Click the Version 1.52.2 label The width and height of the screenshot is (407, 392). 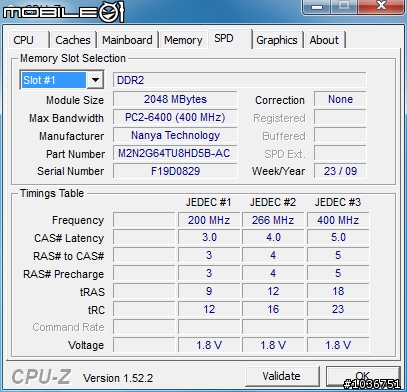tap(118, 378)
